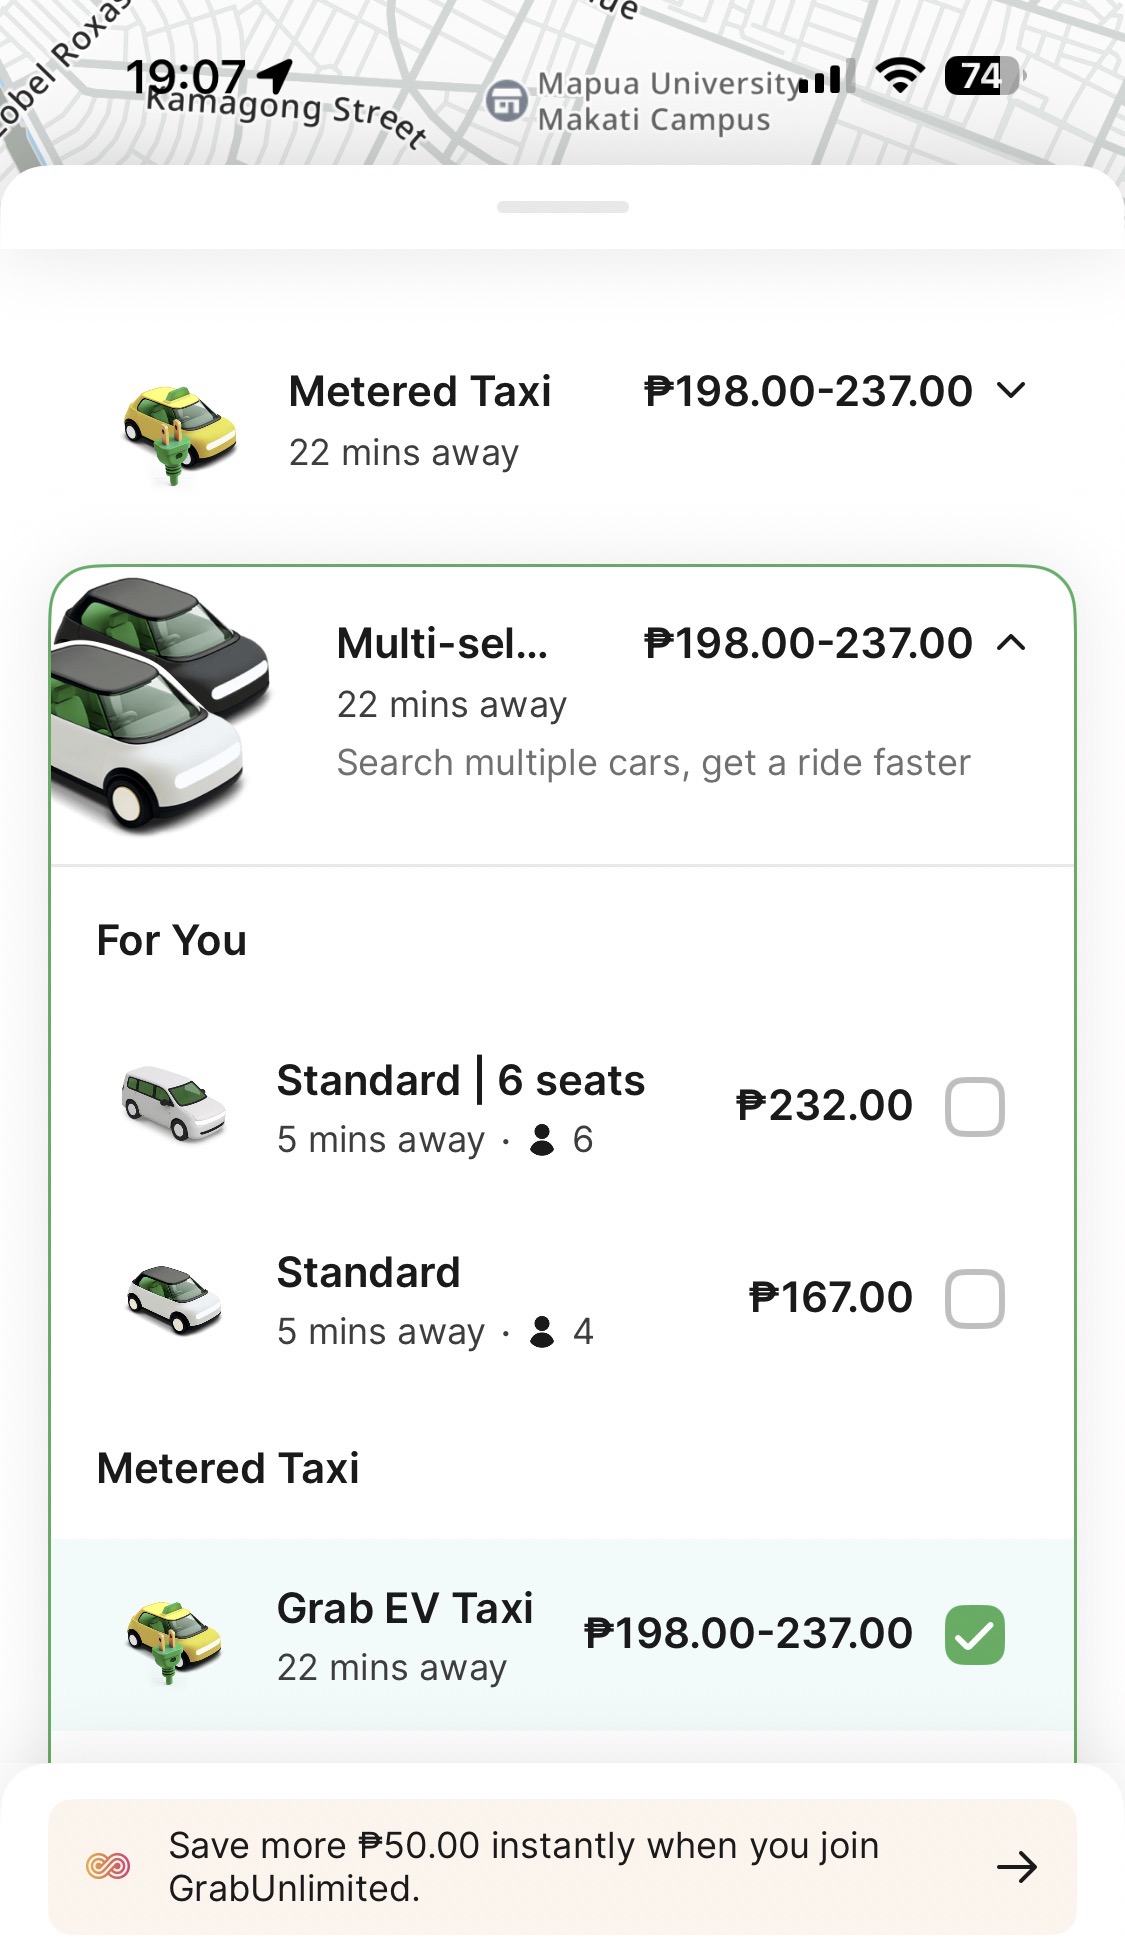Collapse the Multi-select options chevron
This screenshot has width=1125, height=1942.
coord(1012,643)
